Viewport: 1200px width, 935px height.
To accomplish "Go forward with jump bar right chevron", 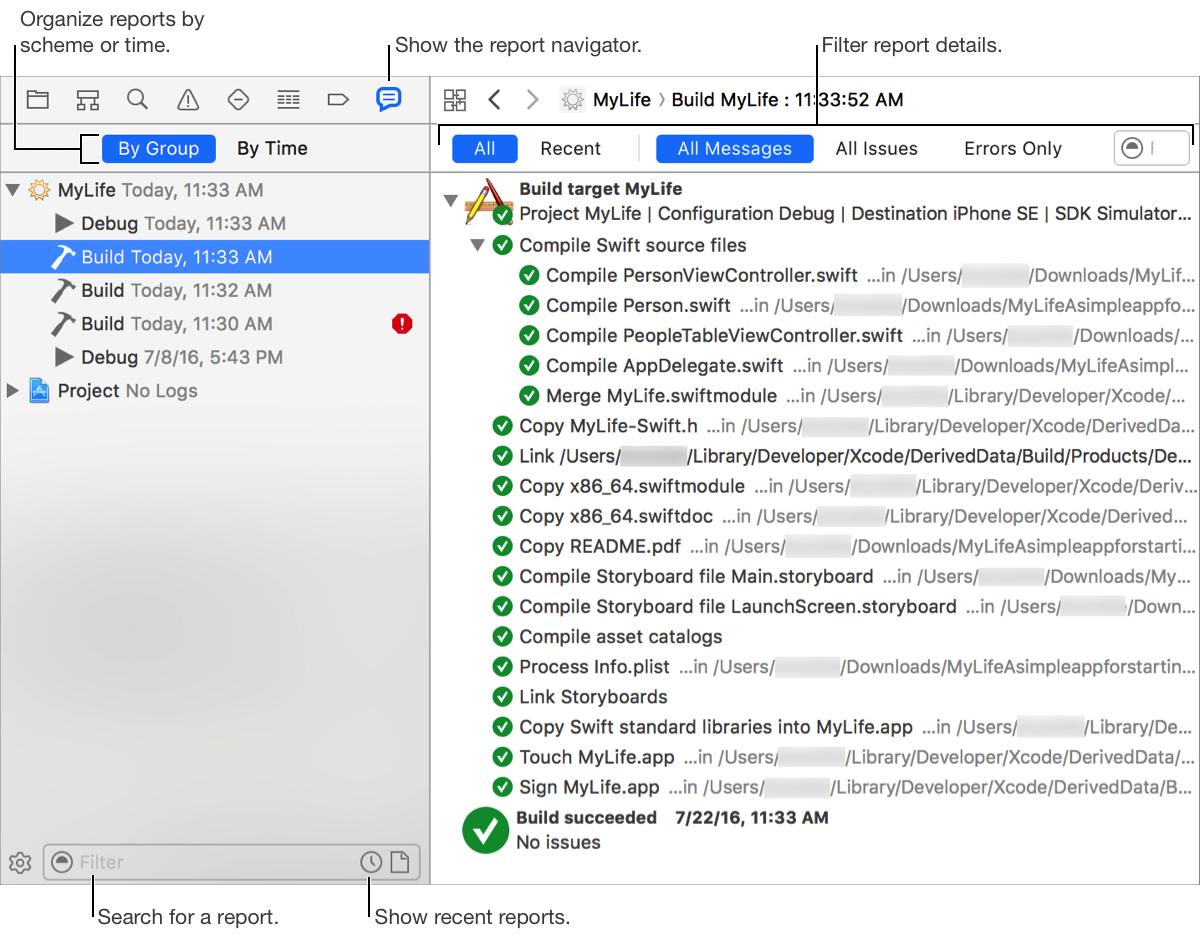I will click(x=532, y=99).
